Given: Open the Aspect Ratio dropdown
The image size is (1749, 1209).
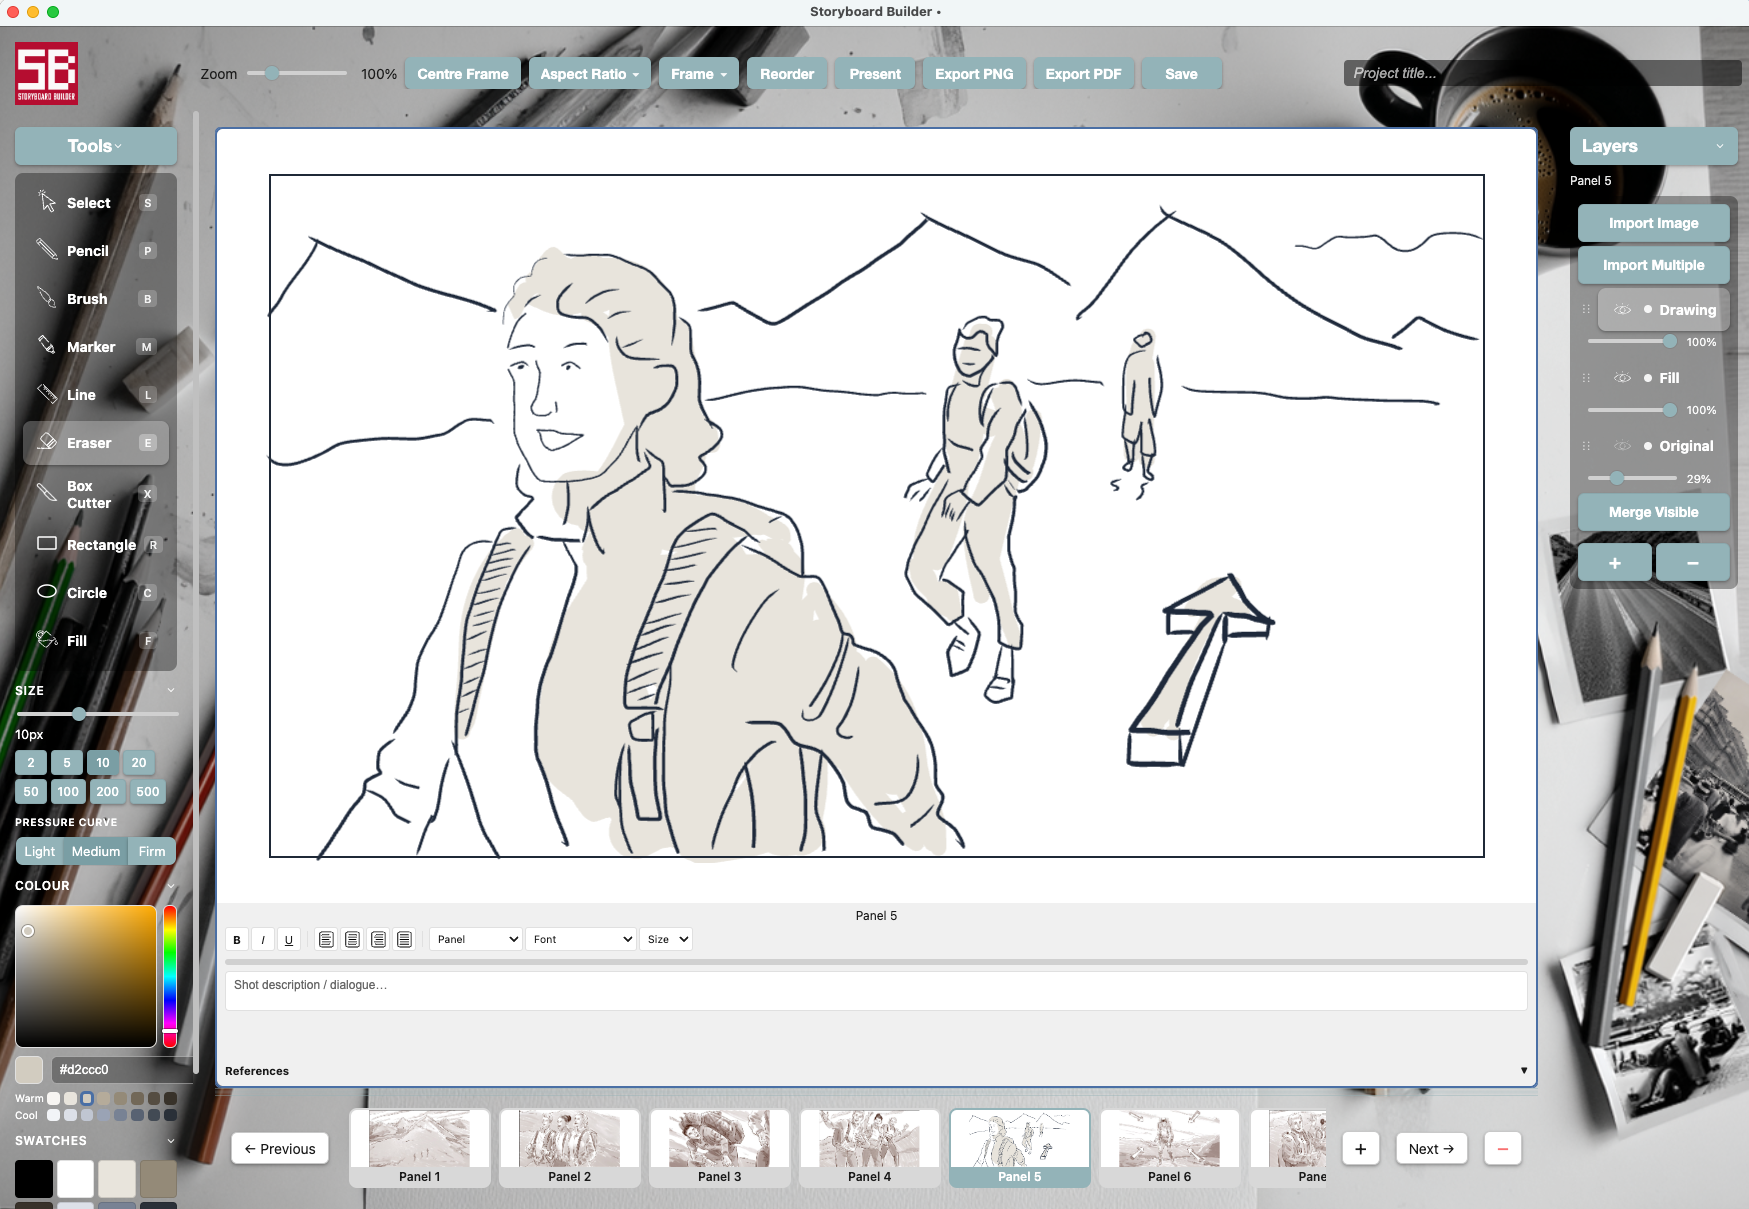Looking at the screenshot, I should 589,73.
